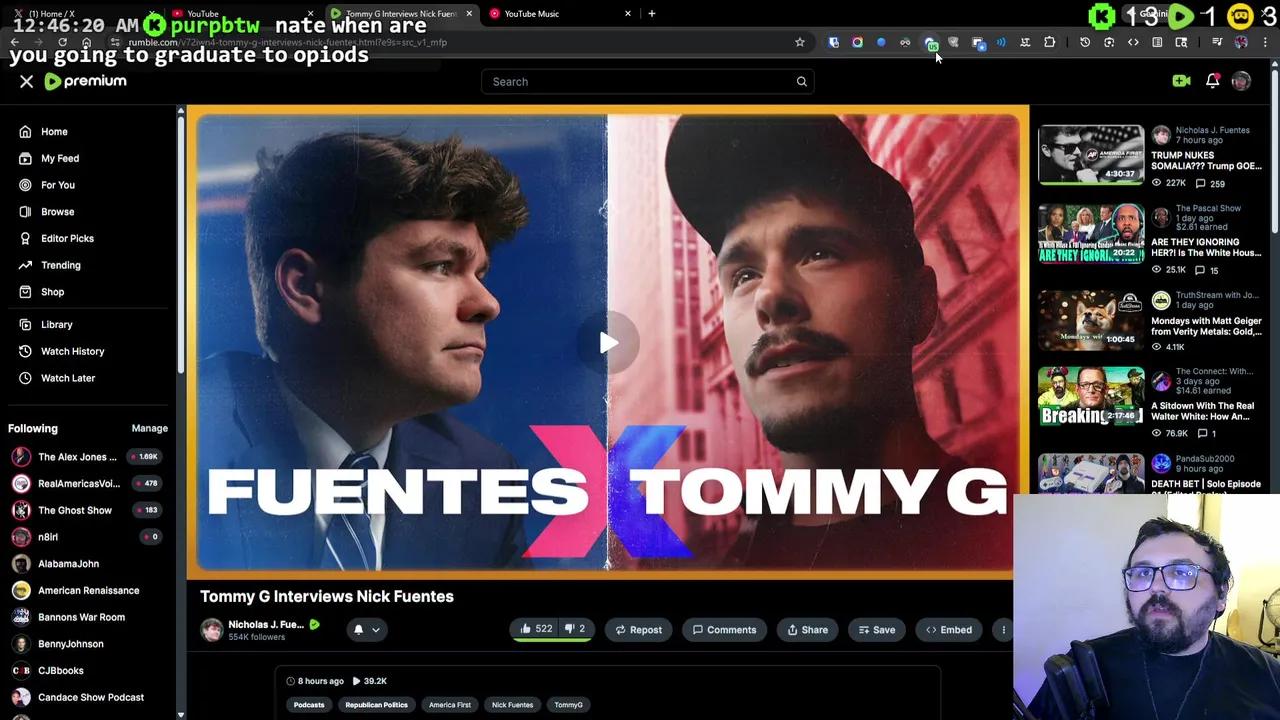Open Library in the sidebar

pos(56,325)
